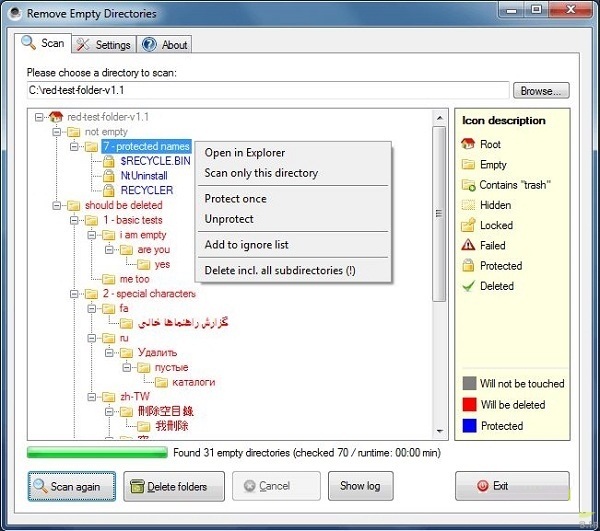Image resolution: width=600 pixels, height=531 pixels.
Task: Click the directory path input field
Action: click(267, 91)
